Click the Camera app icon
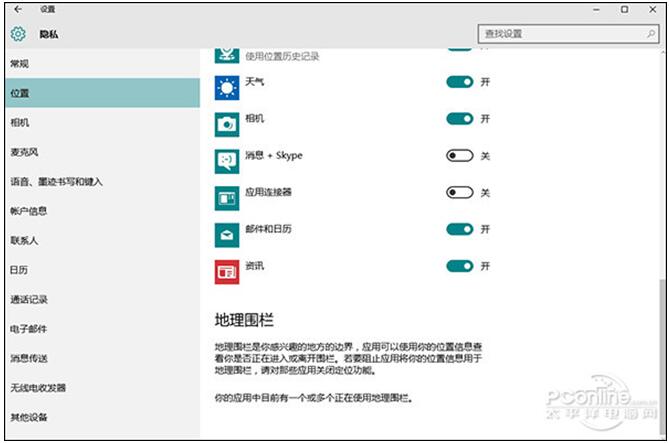Image resolution: width=669 pixels, height=443 pixels. coord(227,124)
